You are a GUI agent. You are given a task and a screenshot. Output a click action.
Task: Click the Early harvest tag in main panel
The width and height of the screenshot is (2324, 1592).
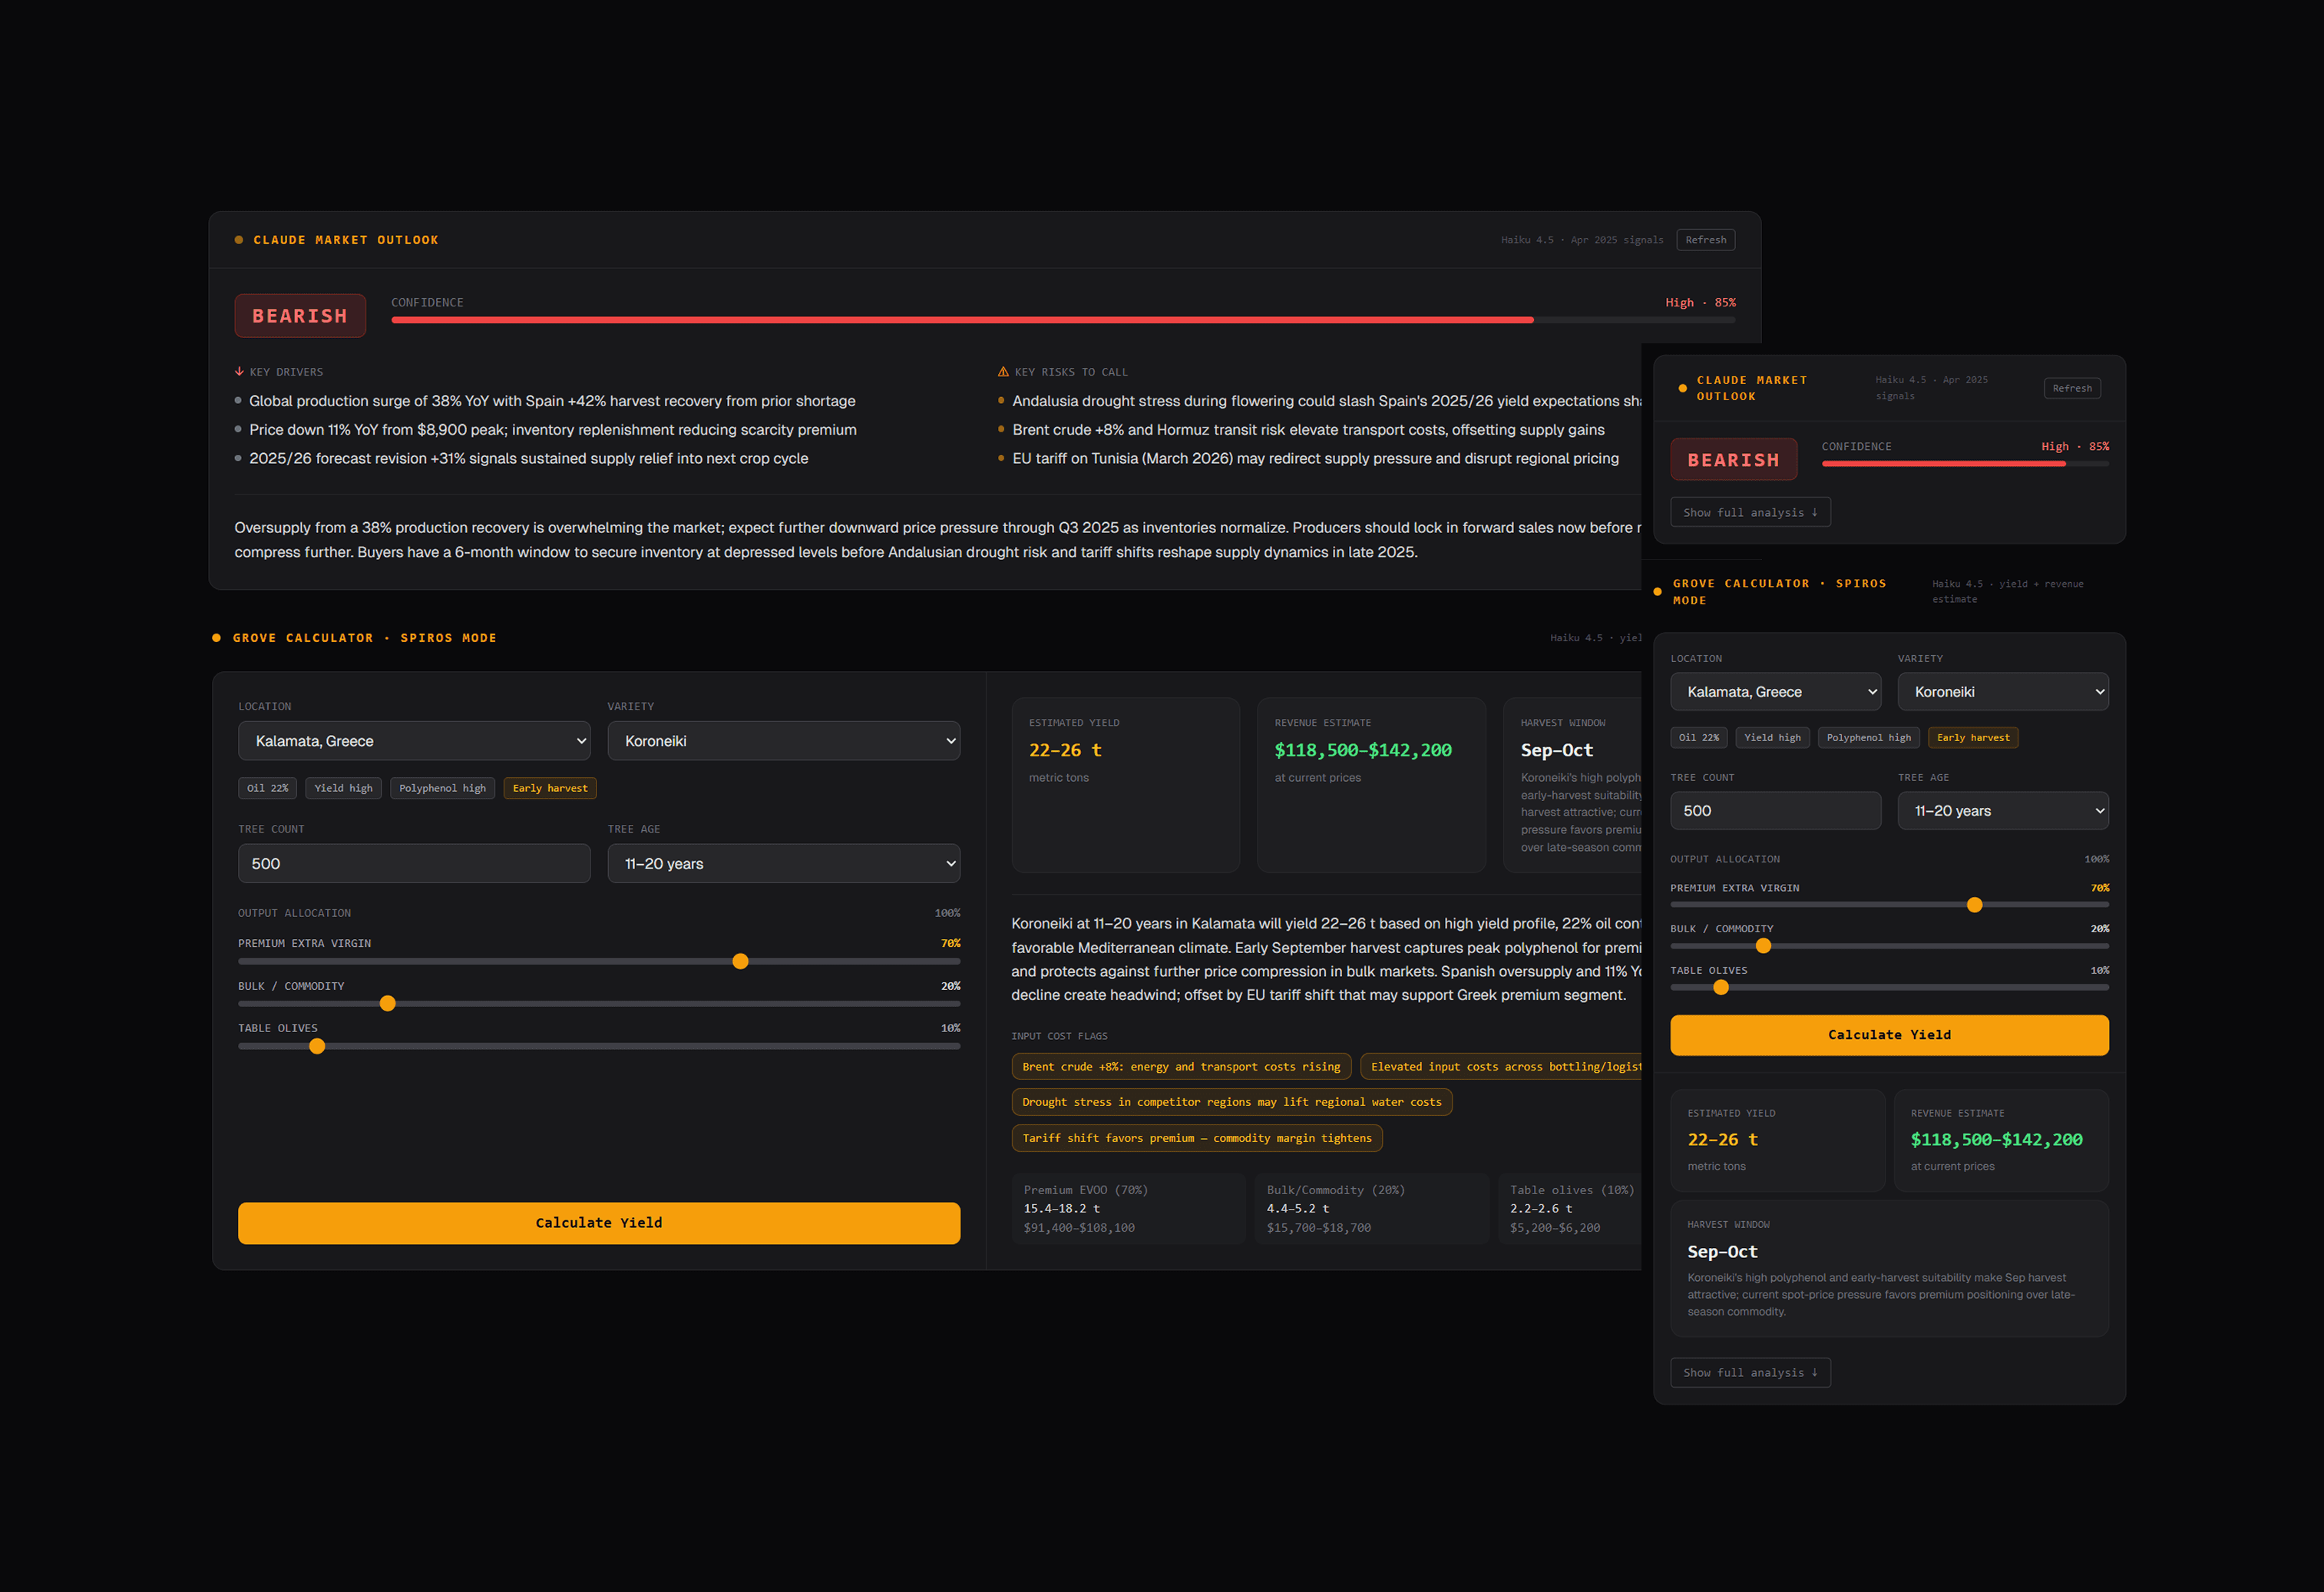(x=549, y=788)
